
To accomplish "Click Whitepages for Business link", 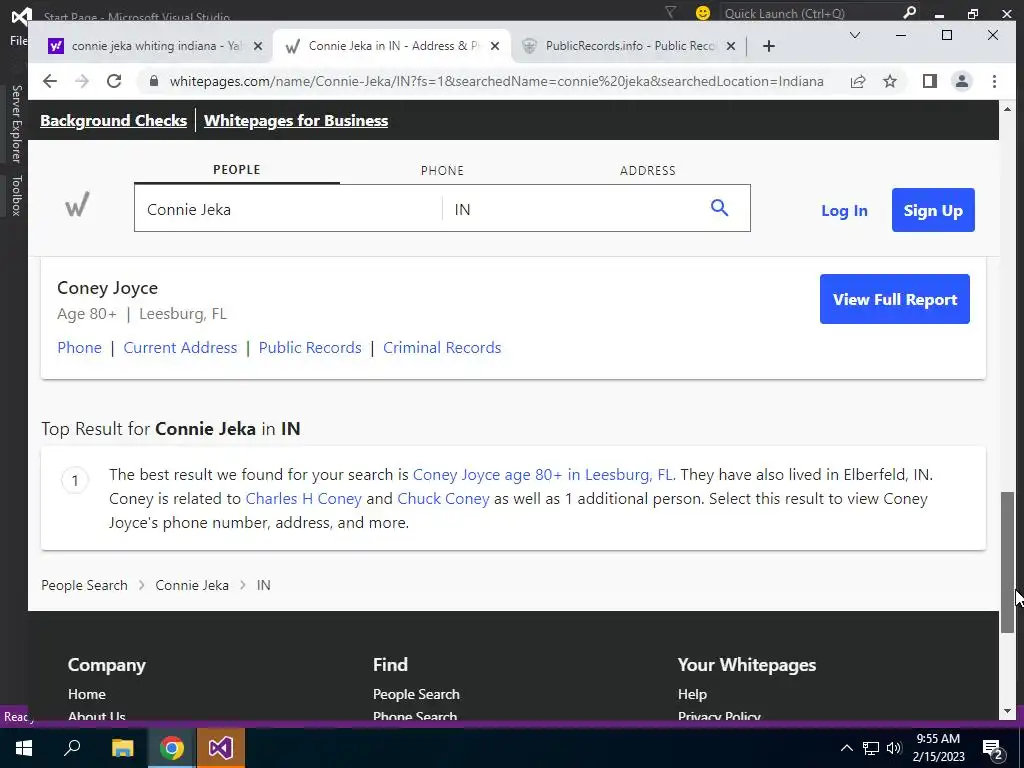I will click(296, 121).
